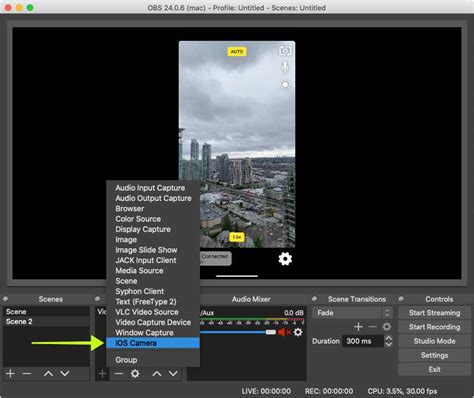474x398 pixels.
Task: Select Display Capture menu entry
Action: (153, 229)
